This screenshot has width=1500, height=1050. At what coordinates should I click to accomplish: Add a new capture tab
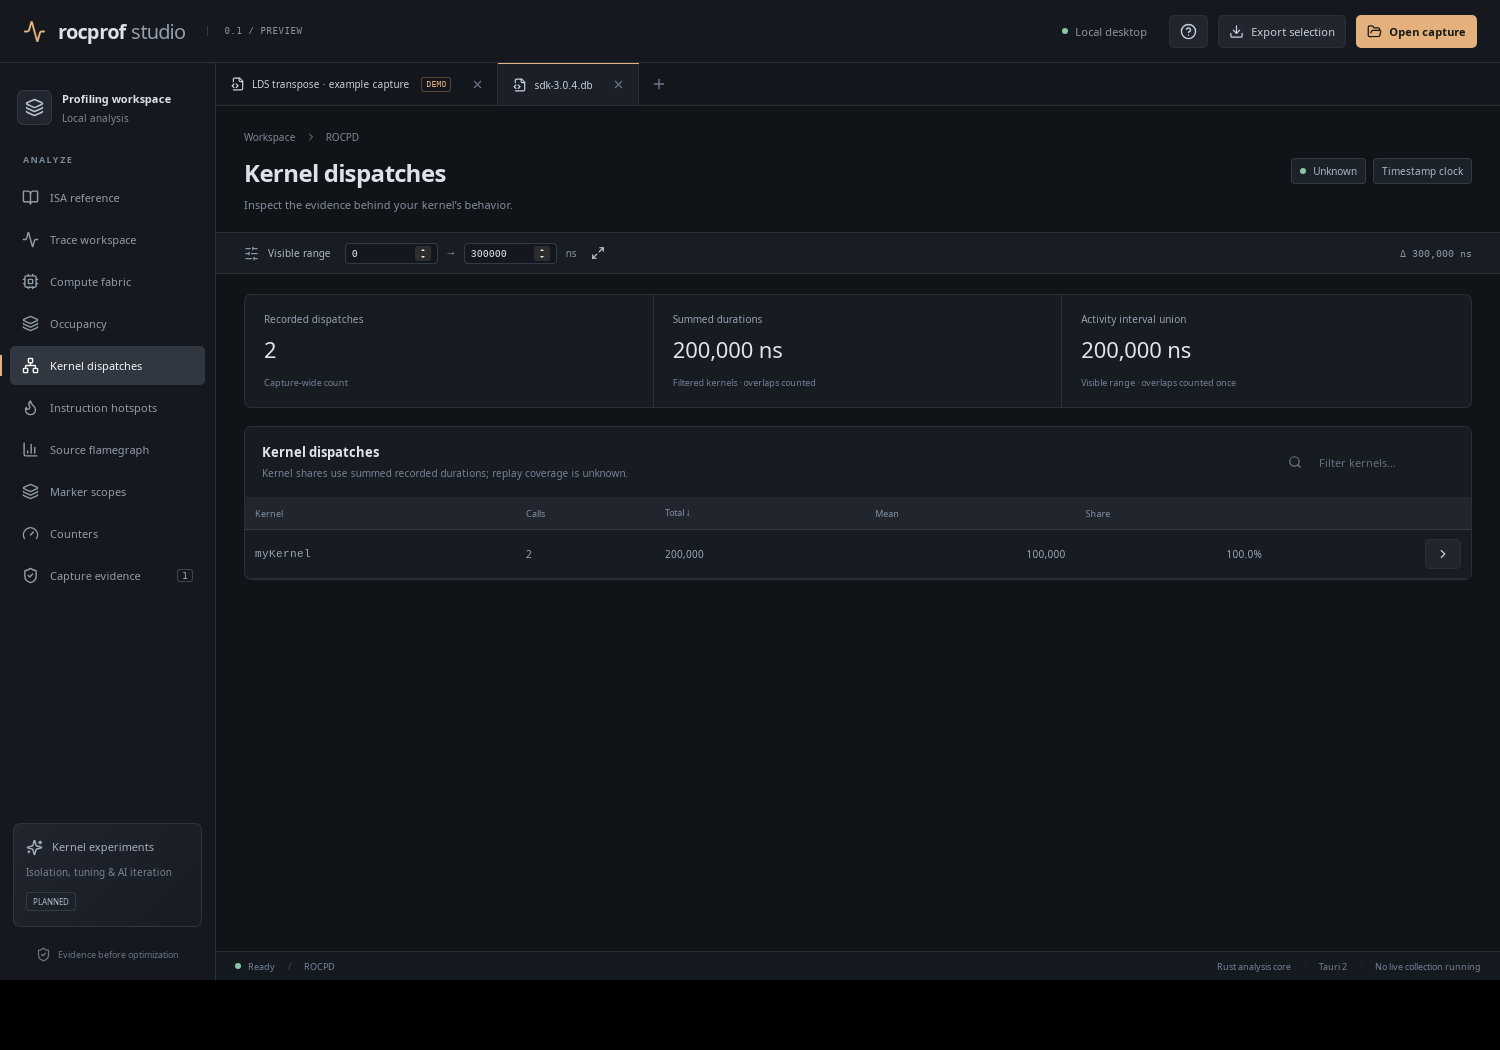coord(658,84)
